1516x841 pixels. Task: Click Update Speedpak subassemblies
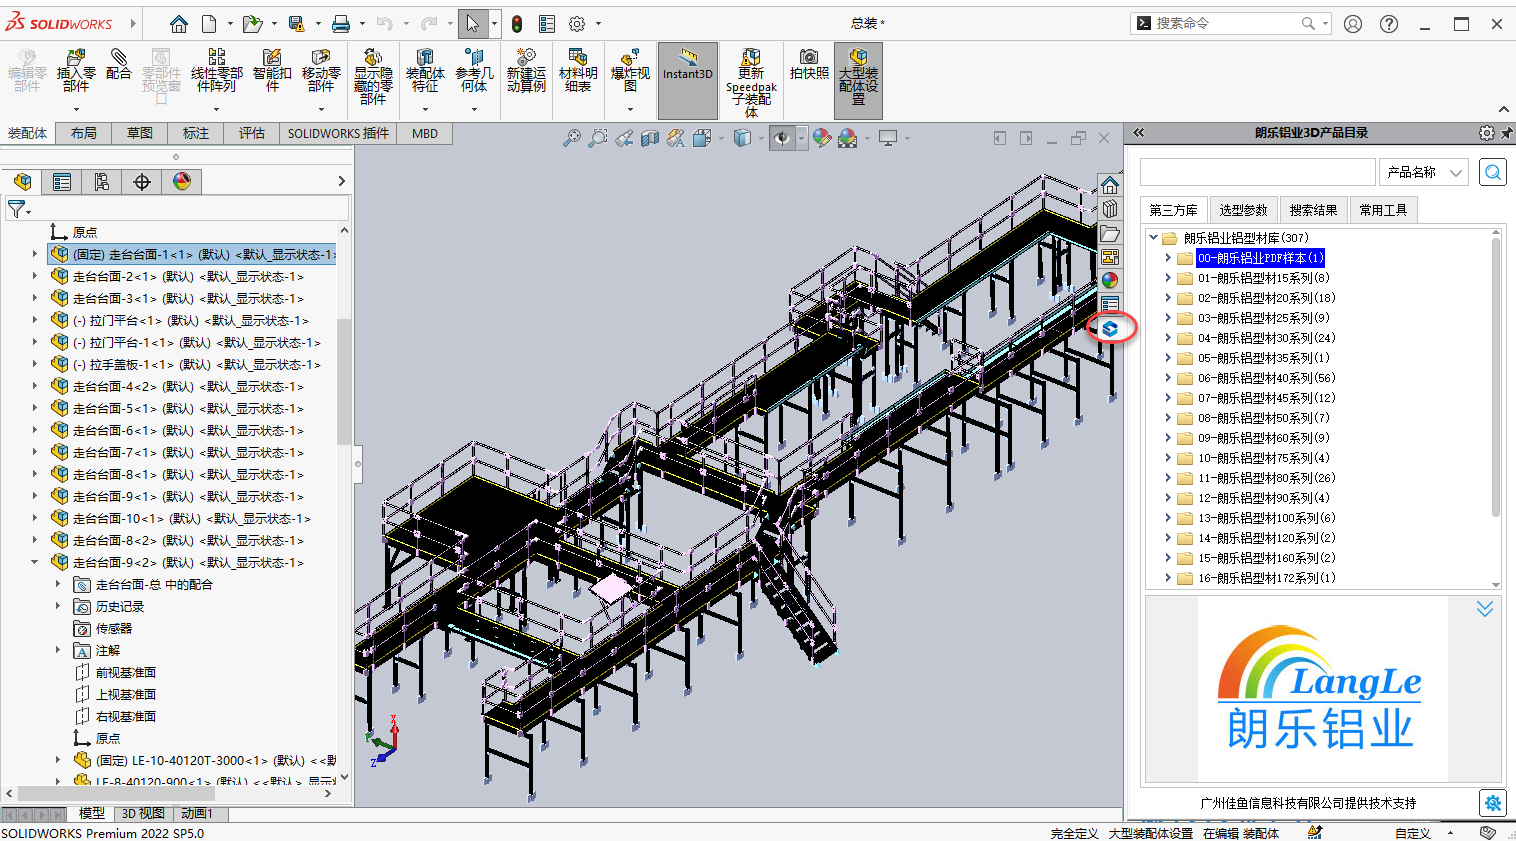(x=751, y=82)
